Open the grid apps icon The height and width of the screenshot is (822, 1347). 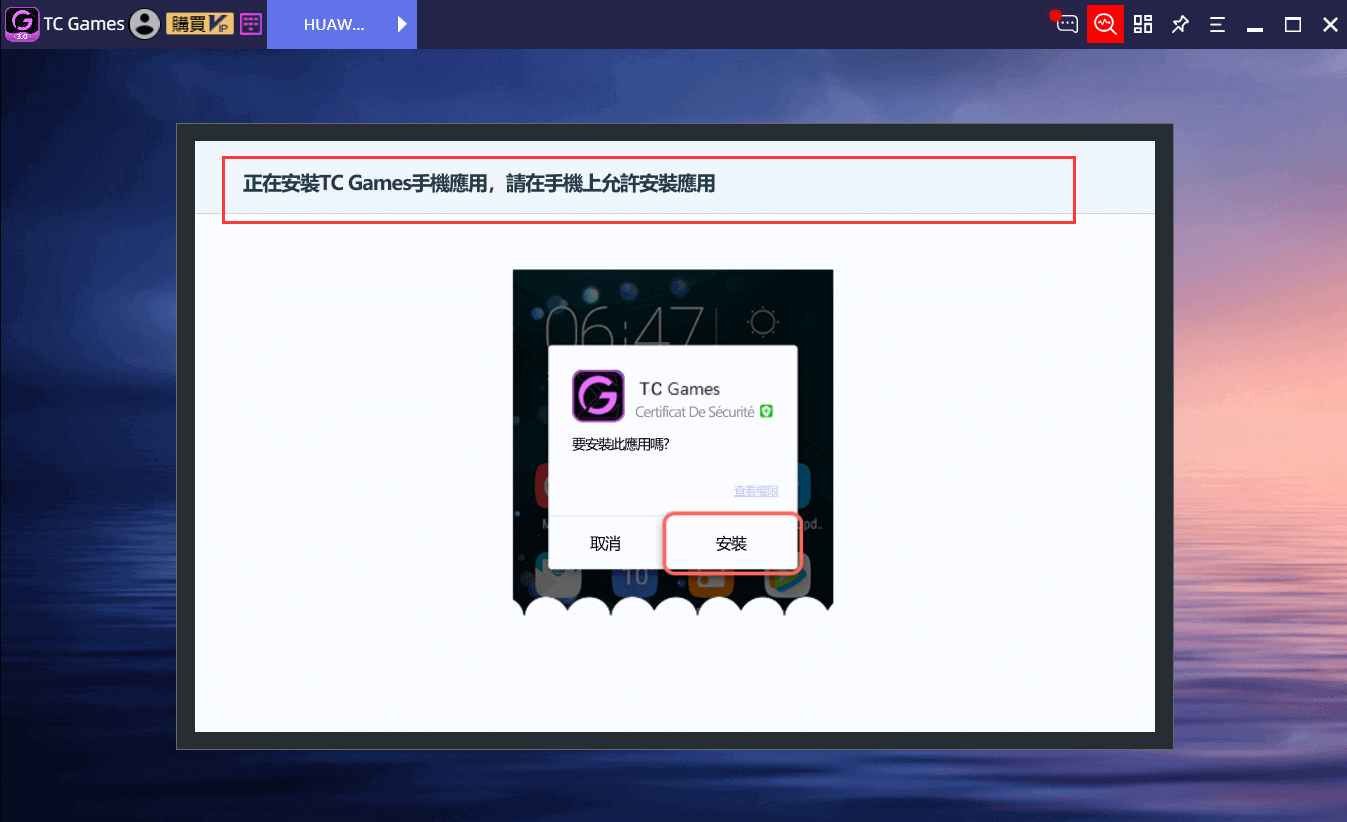1143,24
